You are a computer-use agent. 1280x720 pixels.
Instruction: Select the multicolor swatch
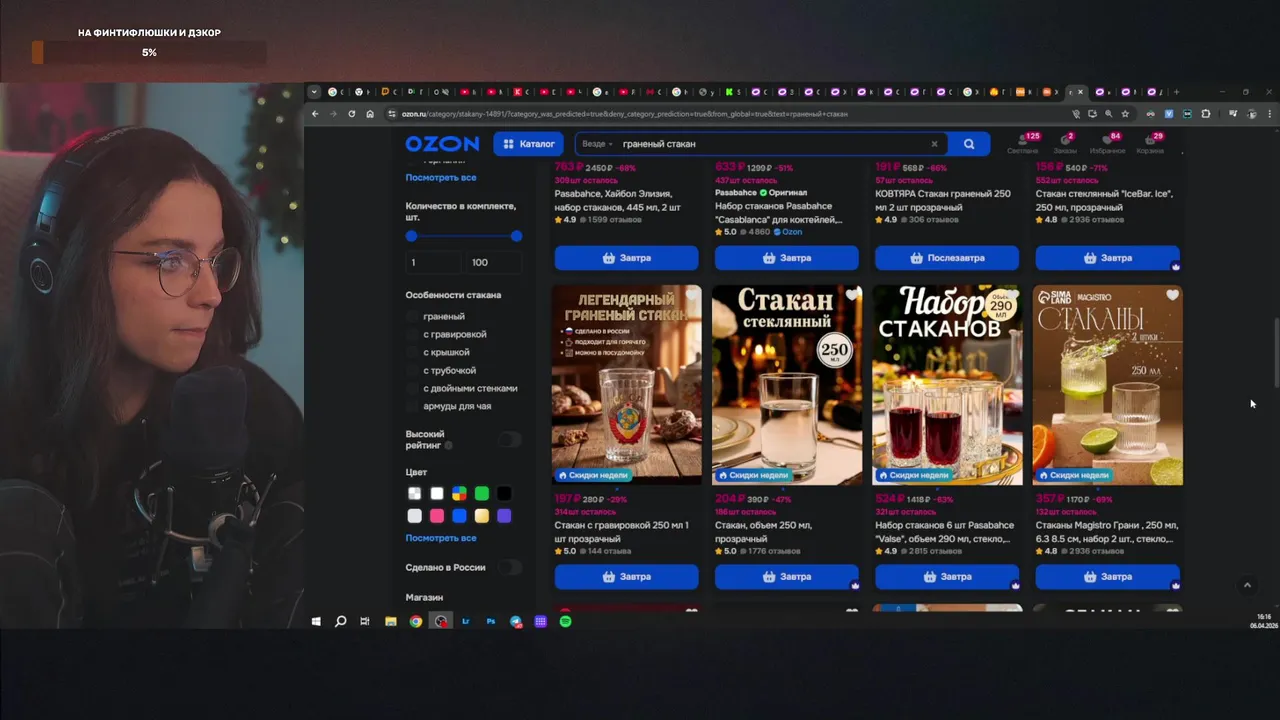coord(459,493)
